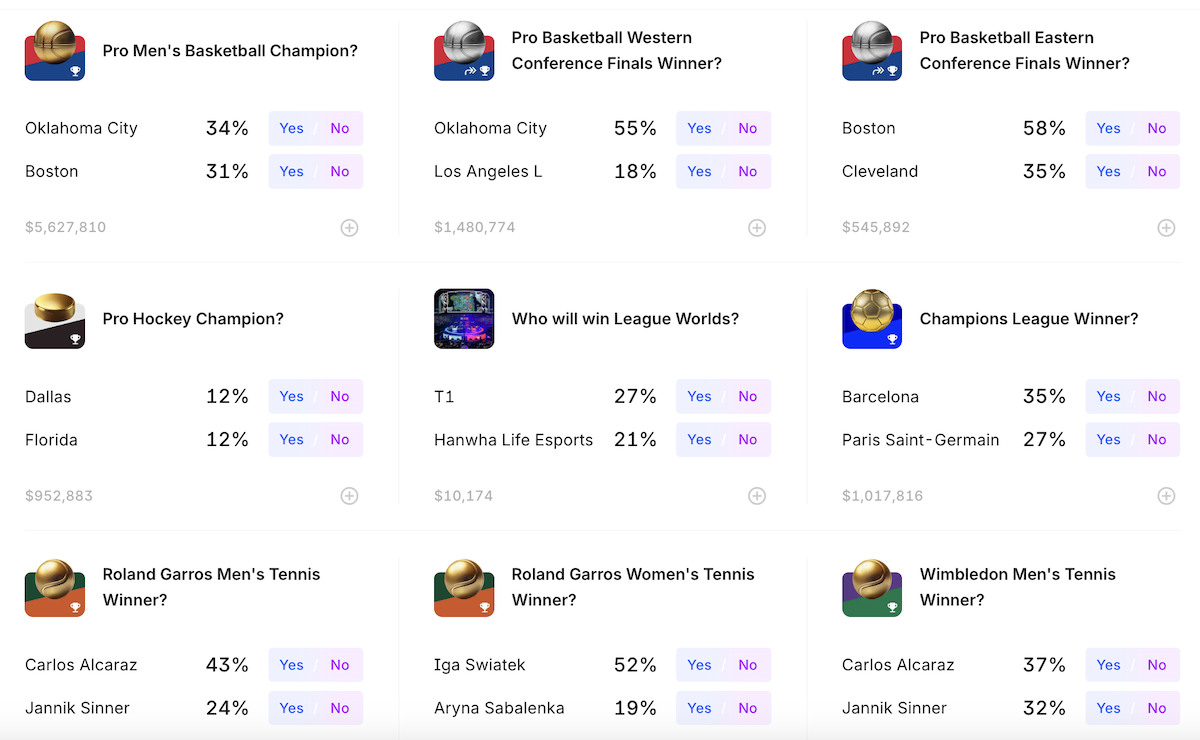The height and width of the screenshot is (740, 1200).
Task: Click the Western Conference Finals silver basketball icon
Action: click(x=464, y=50)
